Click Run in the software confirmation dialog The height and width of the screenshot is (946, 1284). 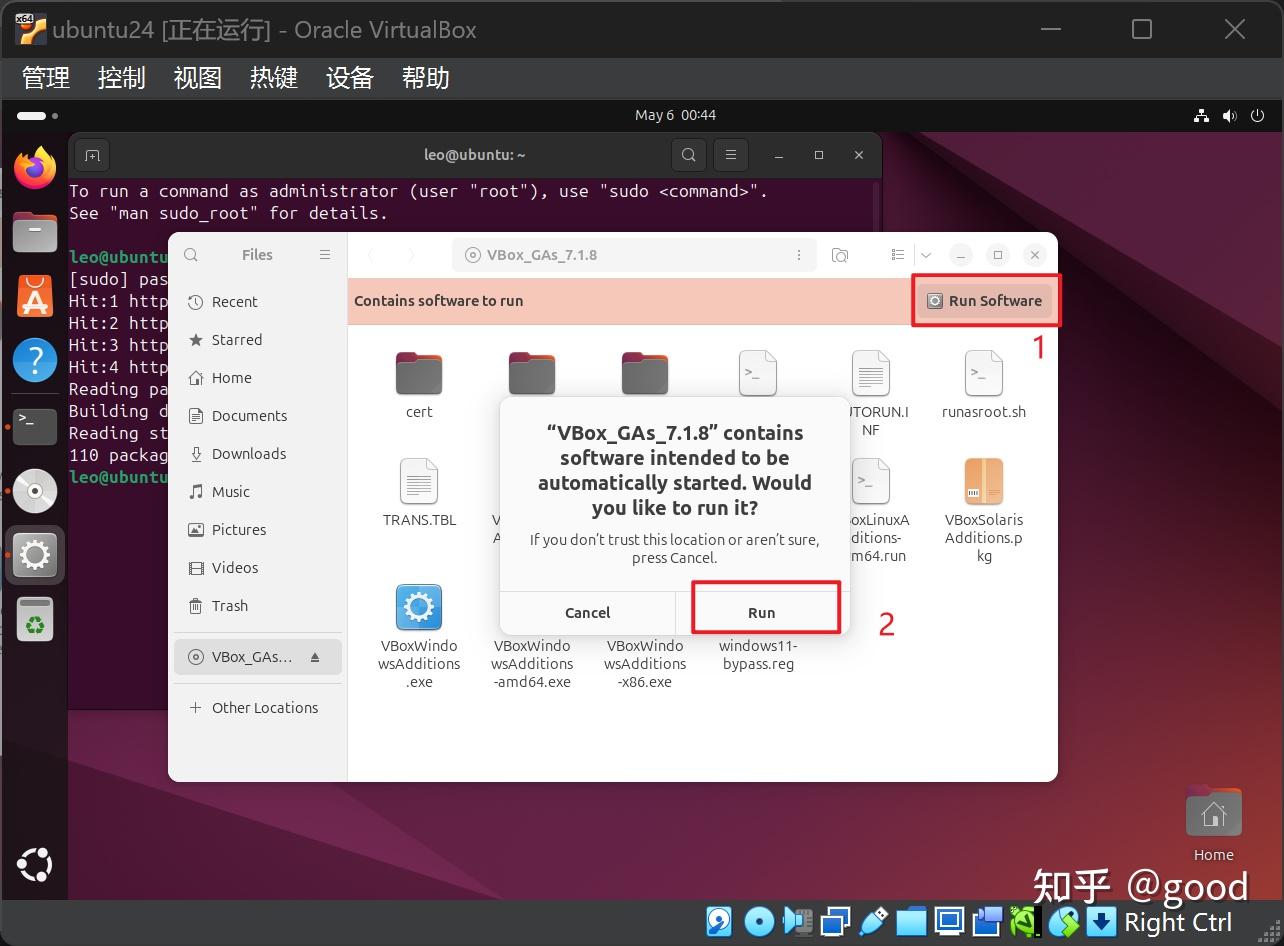coord(761,612)
